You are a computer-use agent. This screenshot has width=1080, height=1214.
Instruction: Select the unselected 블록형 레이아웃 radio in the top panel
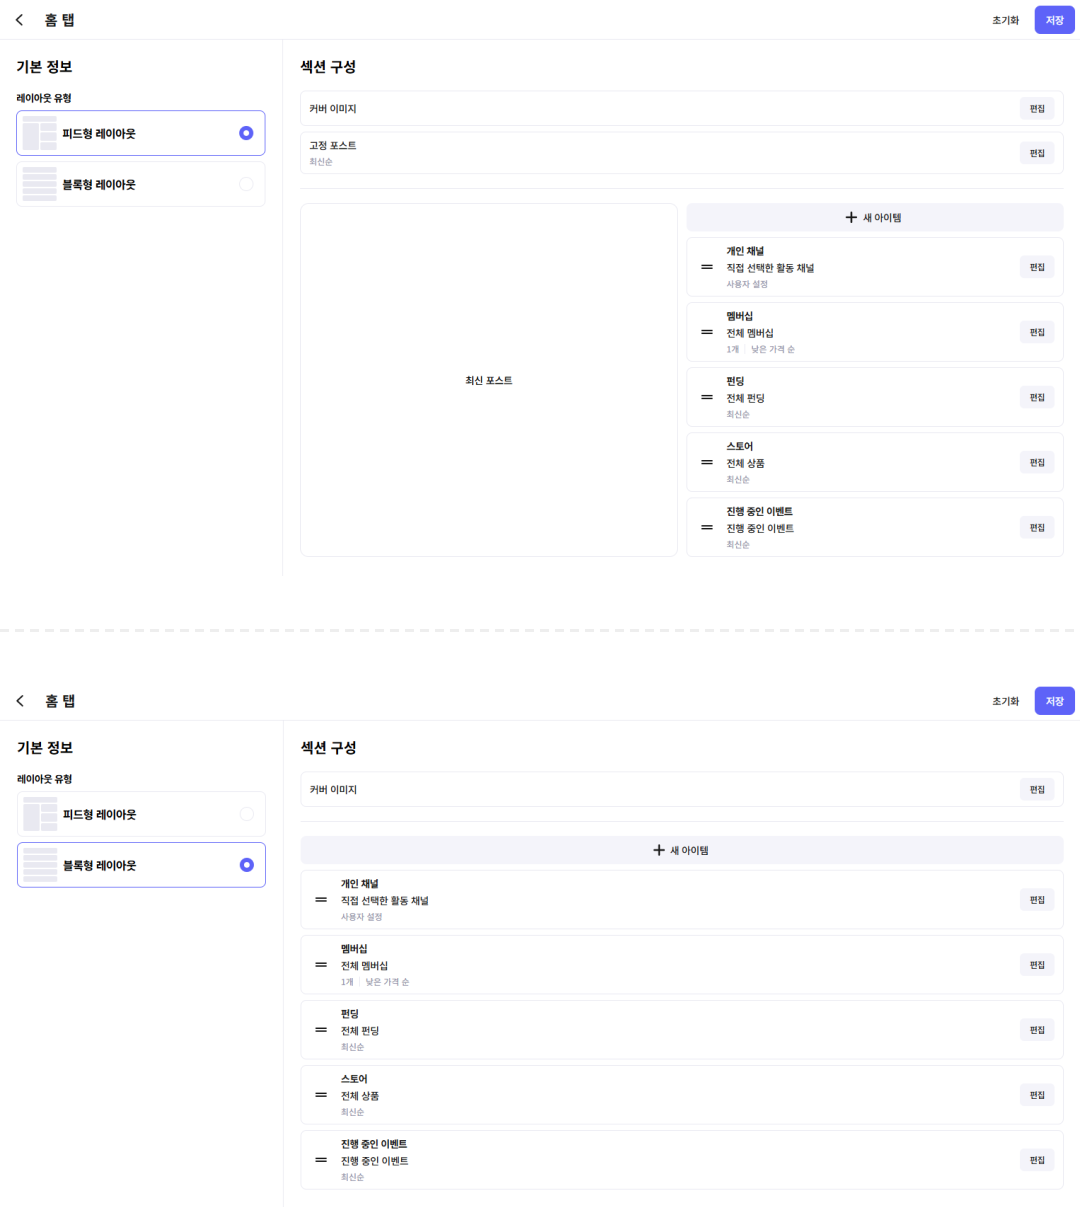tap(246, 184)
